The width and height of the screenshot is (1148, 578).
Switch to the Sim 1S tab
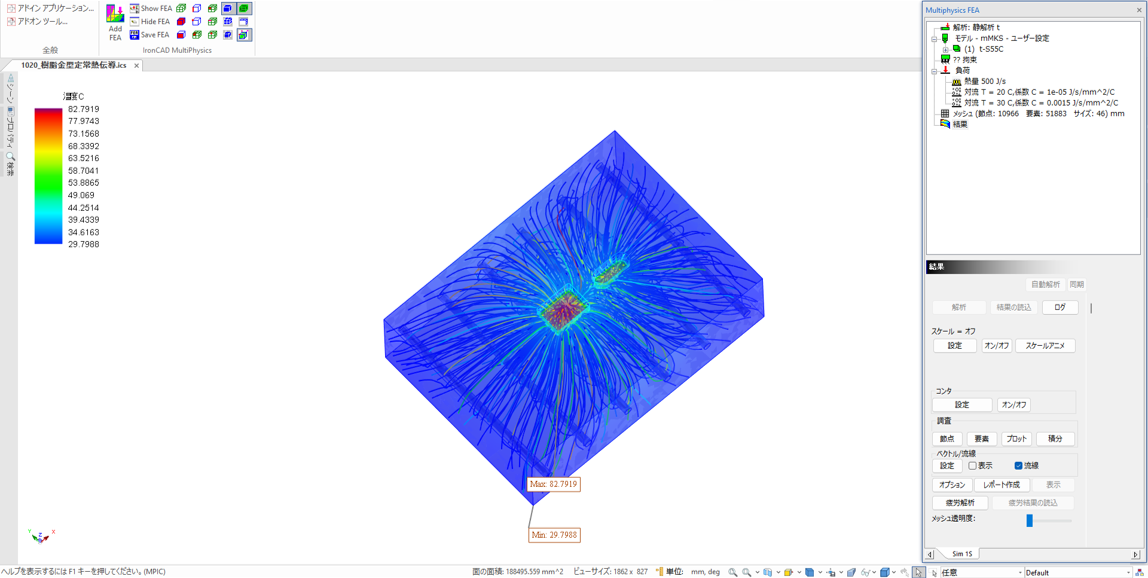click(962, 554)
